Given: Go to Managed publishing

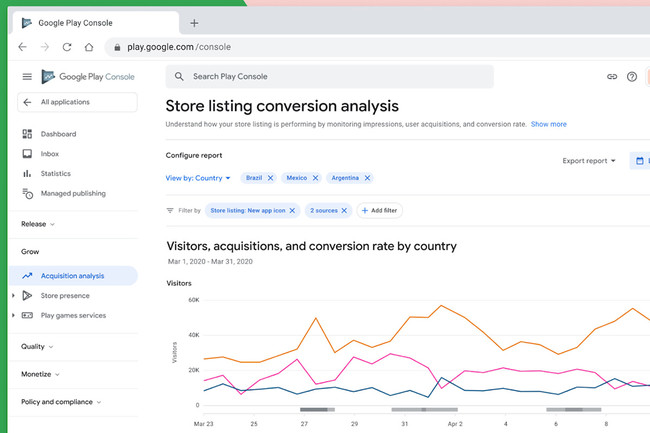Looking at the screenshot, I should click(x=73, y=194).
